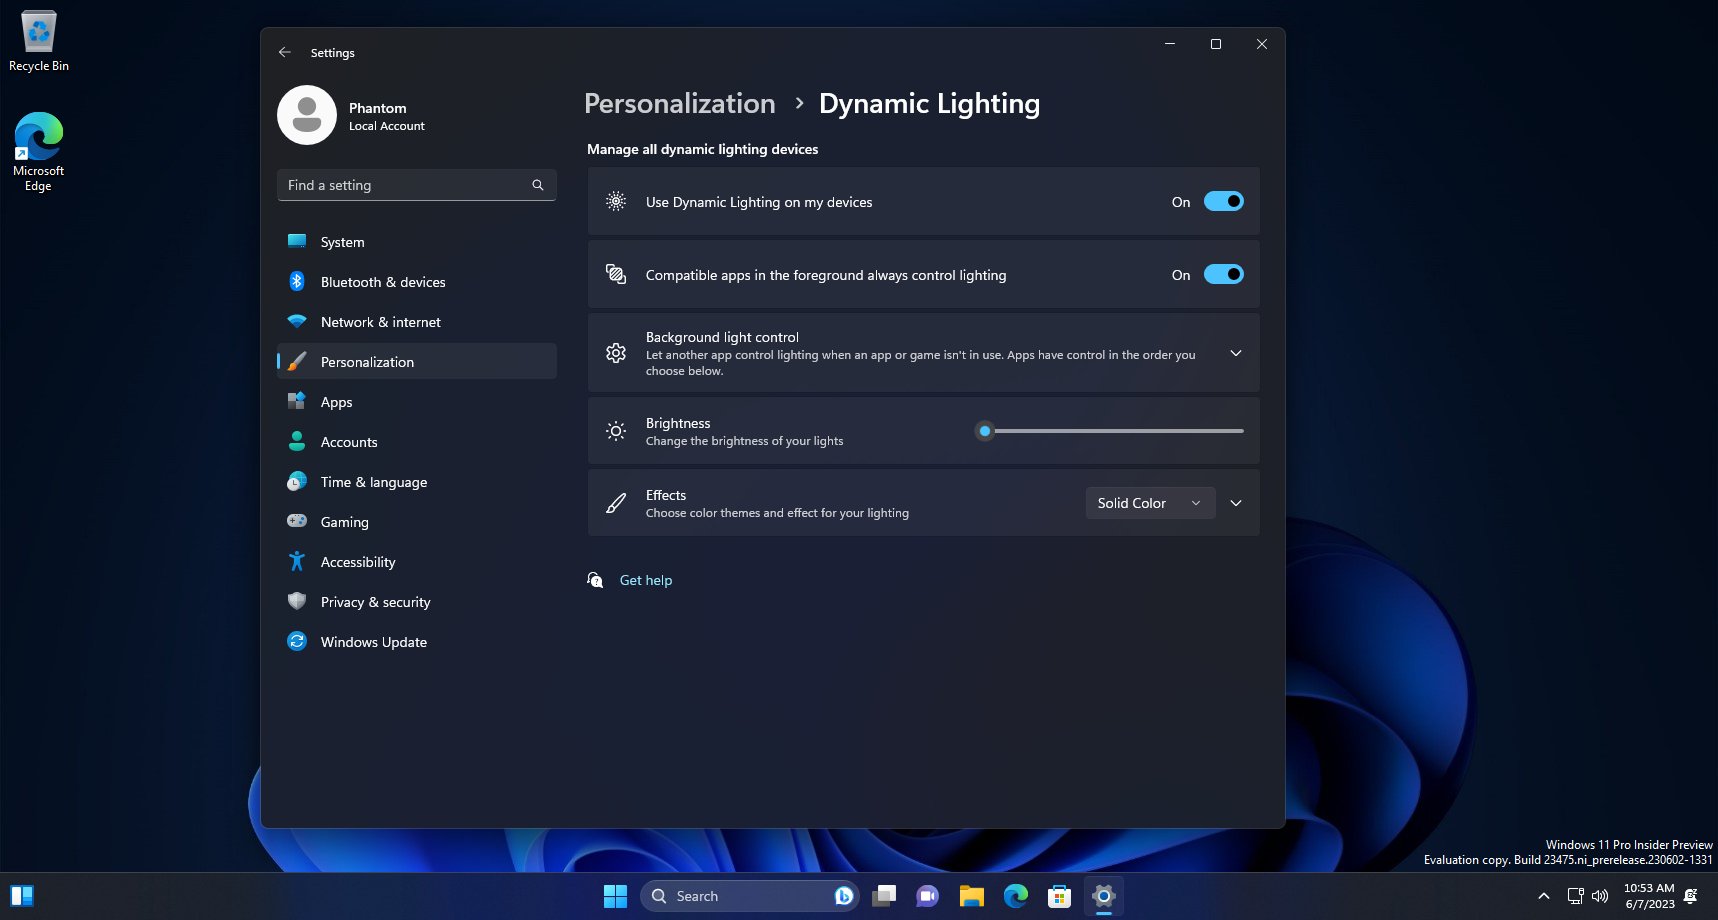Open Network & internet settings

coord(417,322)
